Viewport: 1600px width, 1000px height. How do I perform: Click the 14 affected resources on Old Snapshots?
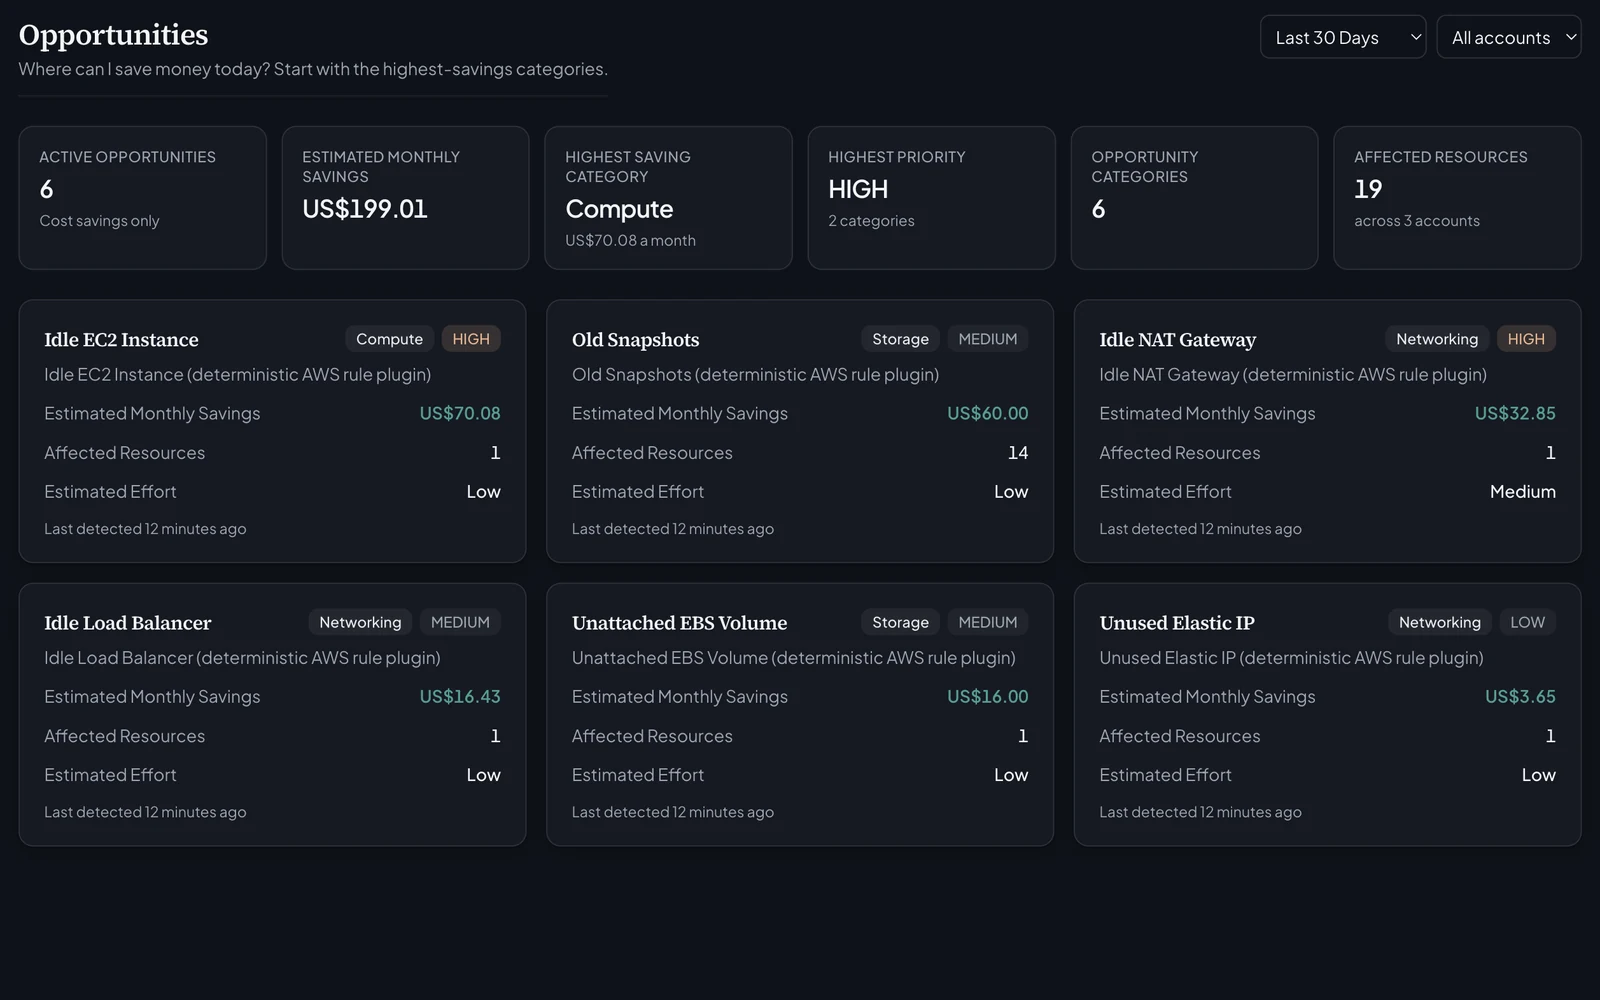click(x=1018, y=453)
